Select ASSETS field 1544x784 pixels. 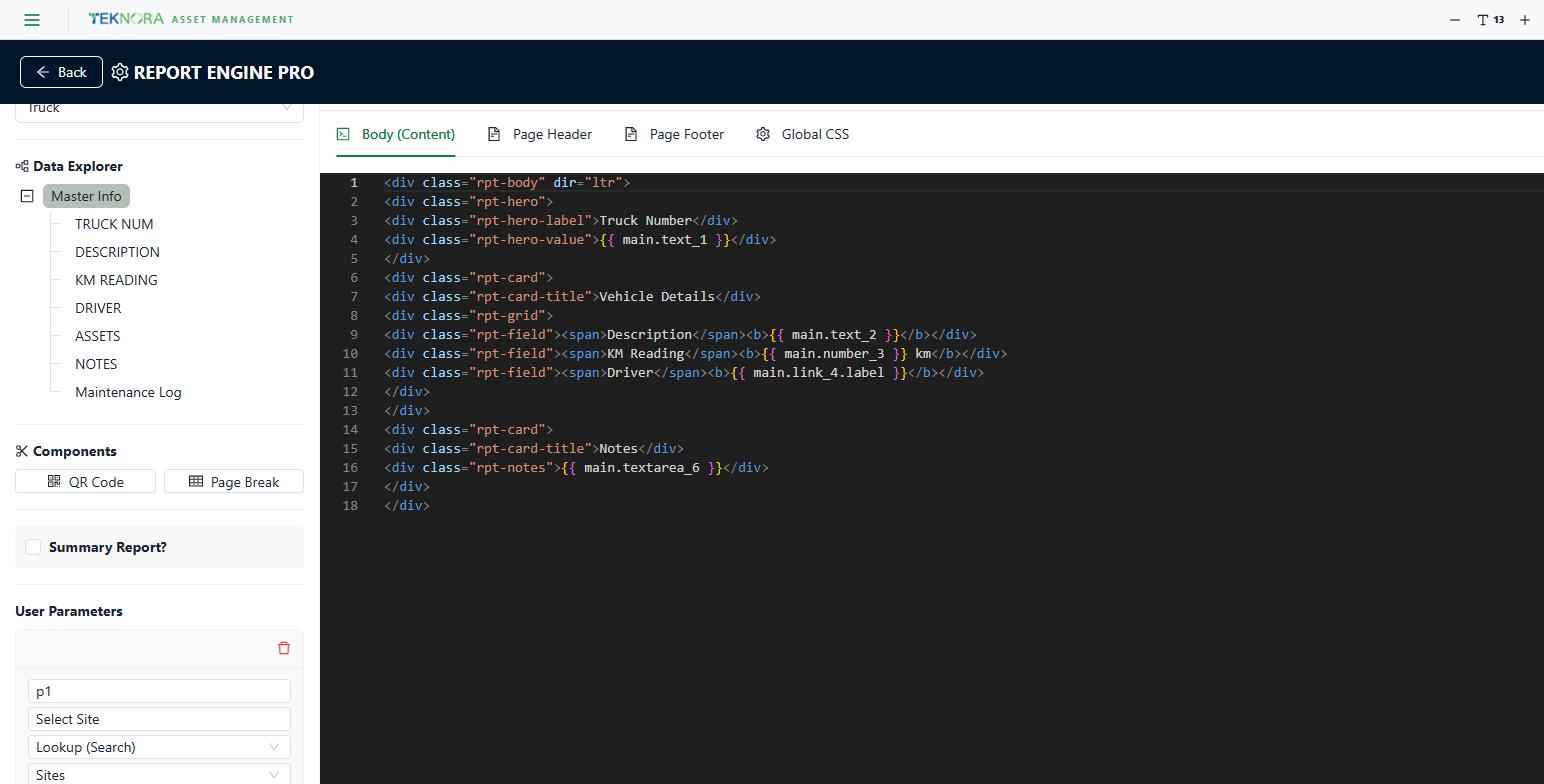(x=97, y=336)
